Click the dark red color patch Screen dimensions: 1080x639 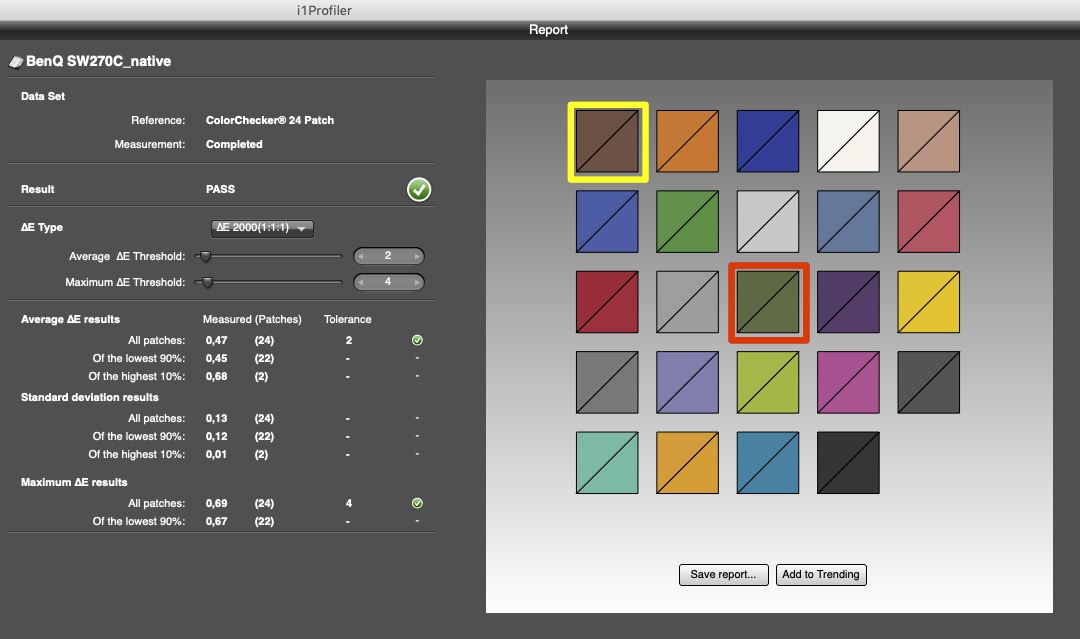pos(608,302)
